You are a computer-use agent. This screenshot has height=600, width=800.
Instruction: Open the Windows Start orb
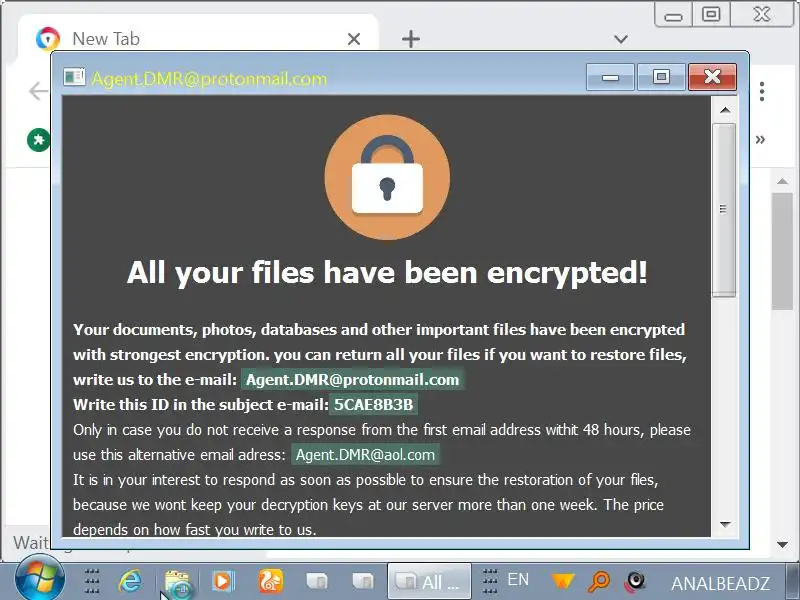[x=40, y=580]
